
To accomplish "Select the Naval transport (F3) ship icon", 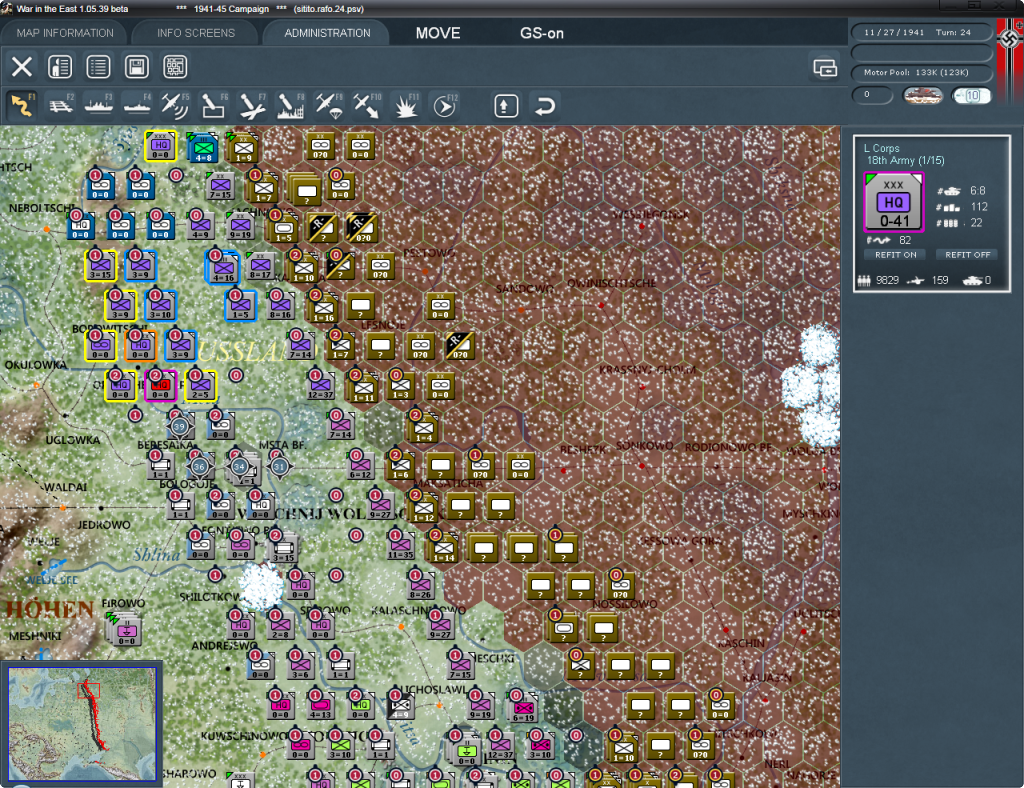I will [x=99, y=105].
